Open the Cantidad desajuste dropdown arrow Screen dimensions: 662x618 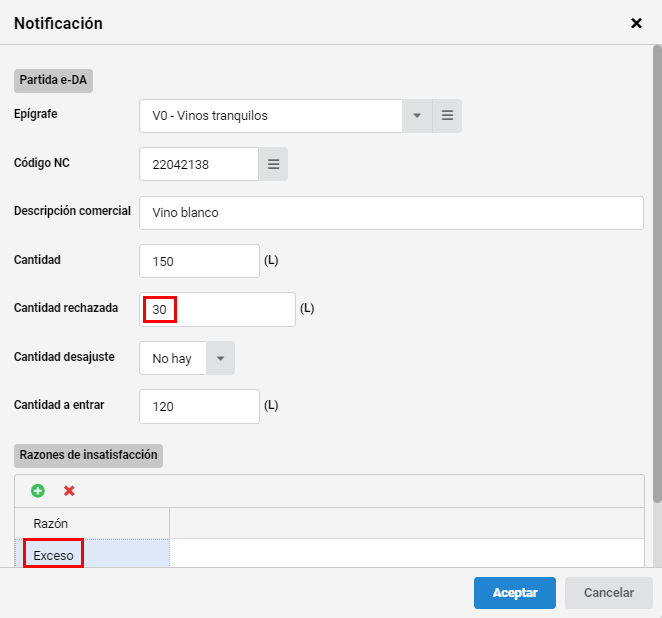point(220,358)
